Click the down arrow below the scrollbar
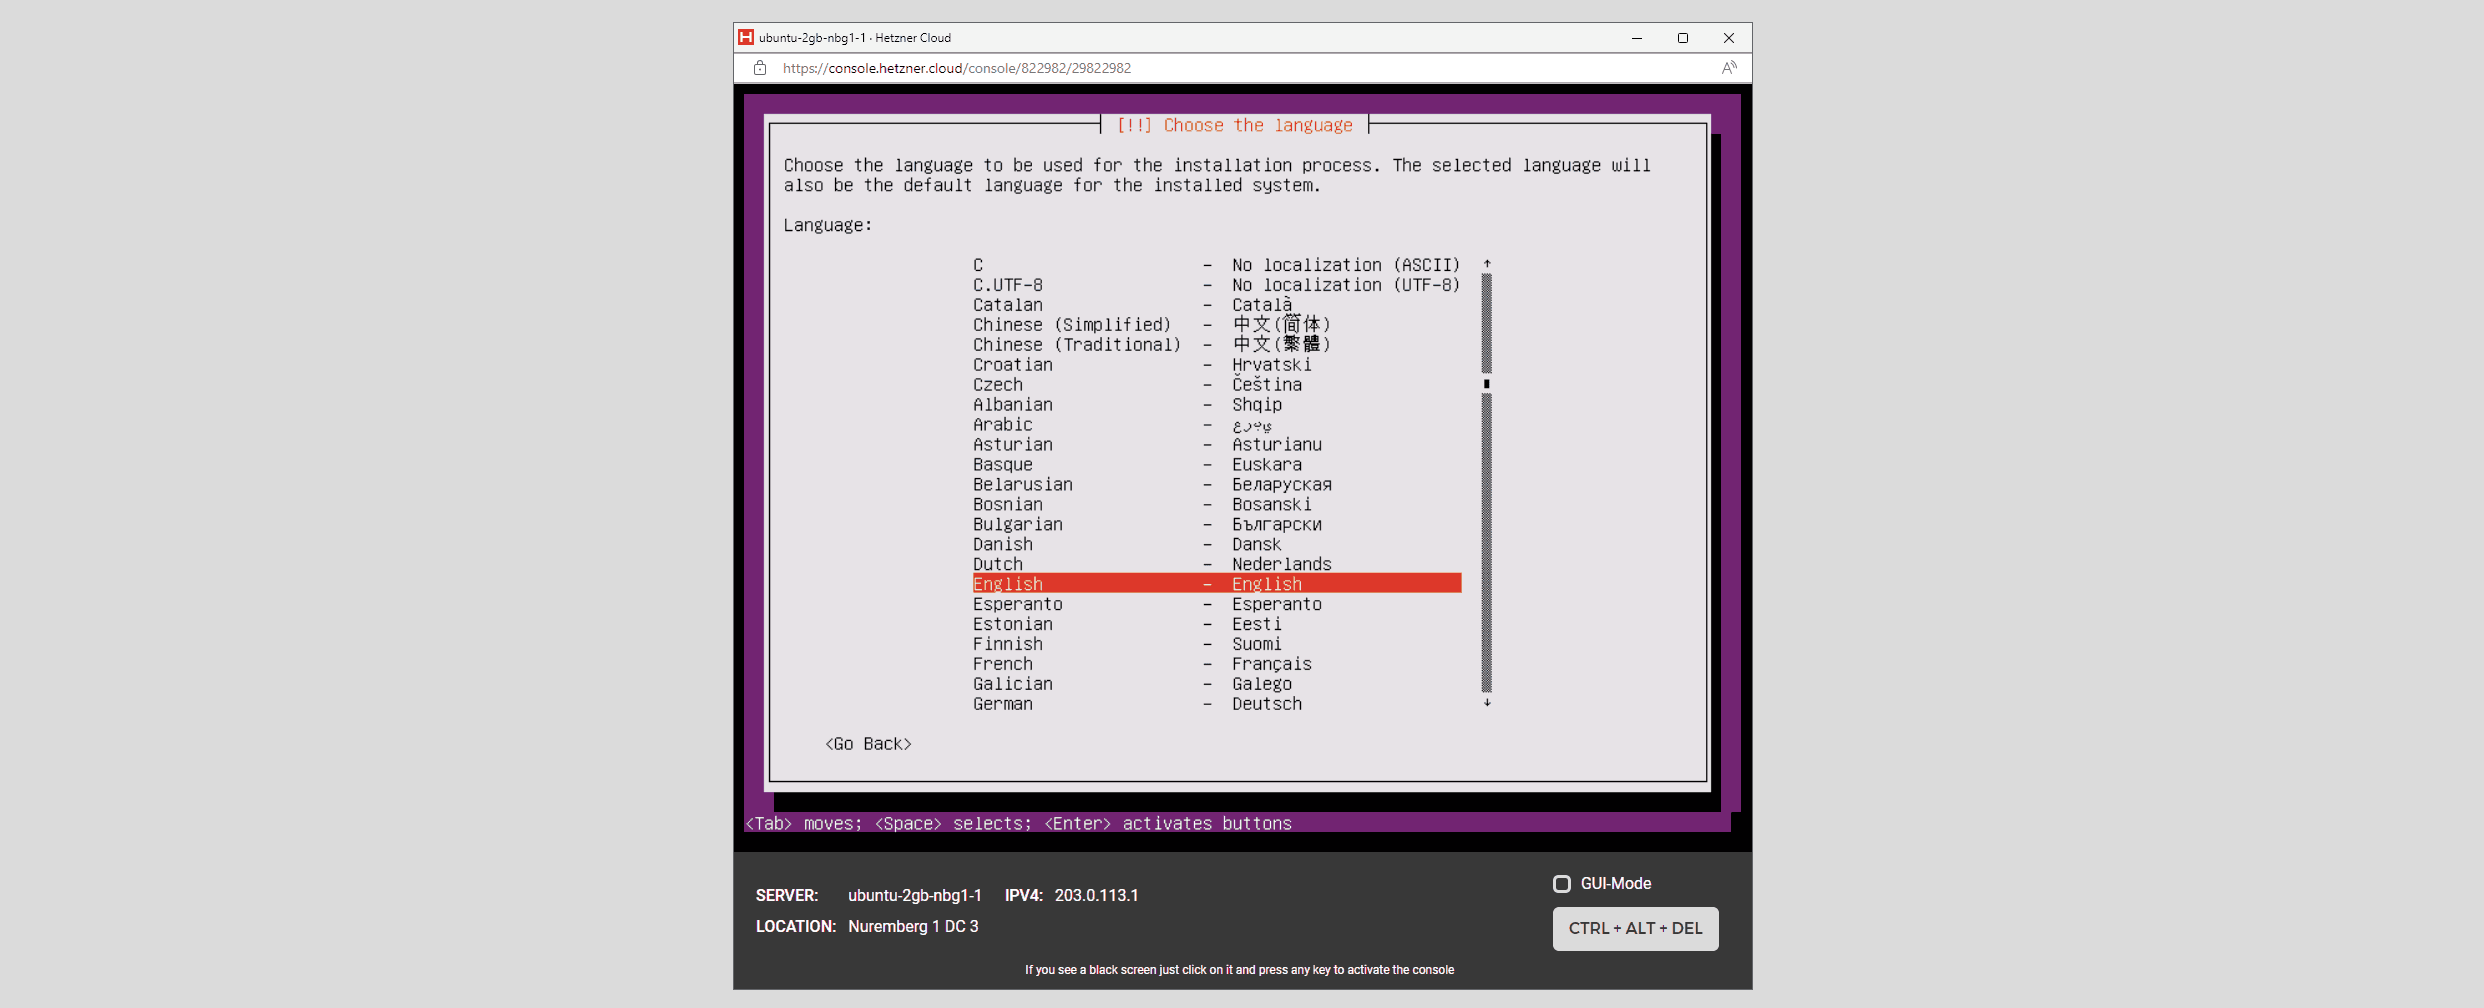This screenshot has width=2484, height=1008. tap(1486, 703)
